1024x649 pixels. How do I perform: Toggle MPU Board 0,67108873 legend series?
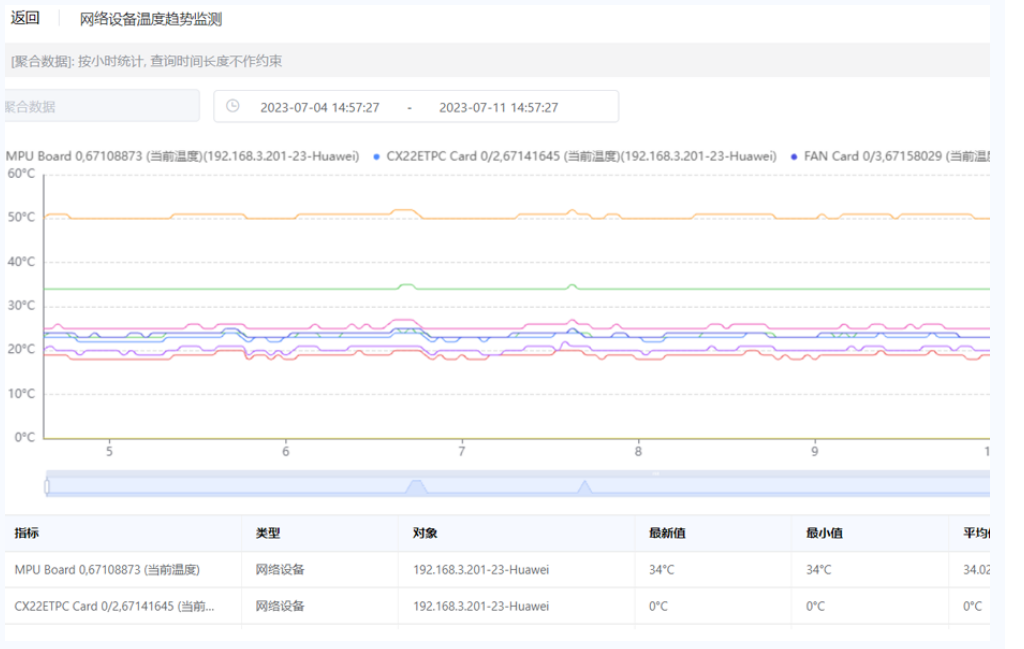tap(182, 156)
